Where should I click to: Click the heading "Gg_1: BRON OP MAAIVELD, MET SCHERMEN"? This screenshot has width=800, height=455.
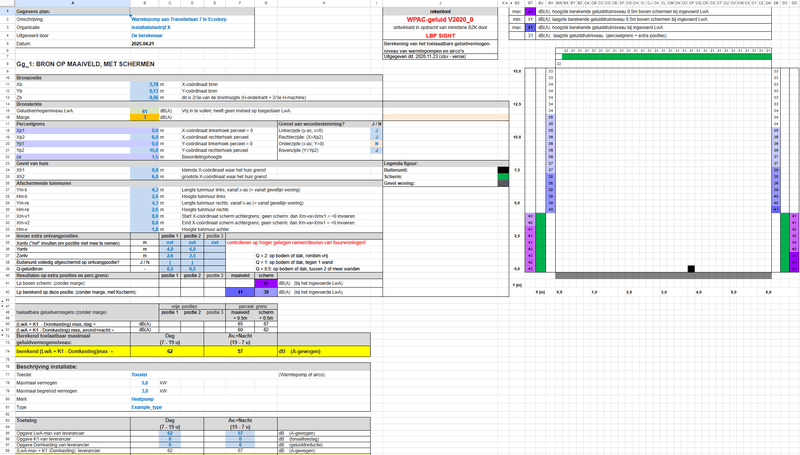pyautogui.click(x=85, y=64)
